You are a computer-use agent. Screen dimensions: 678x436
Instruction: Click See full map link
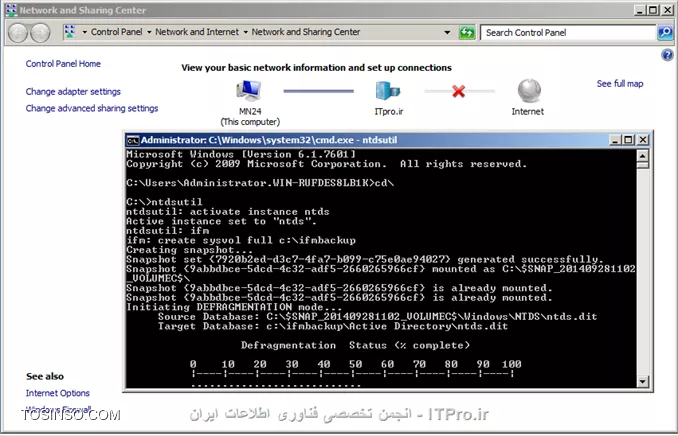click(620, 83)
